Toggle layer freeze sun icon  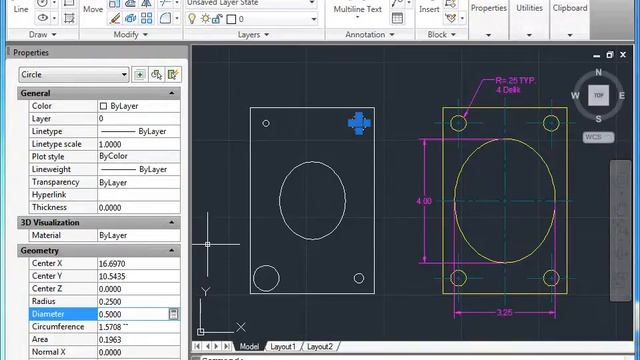coord(205,19)
